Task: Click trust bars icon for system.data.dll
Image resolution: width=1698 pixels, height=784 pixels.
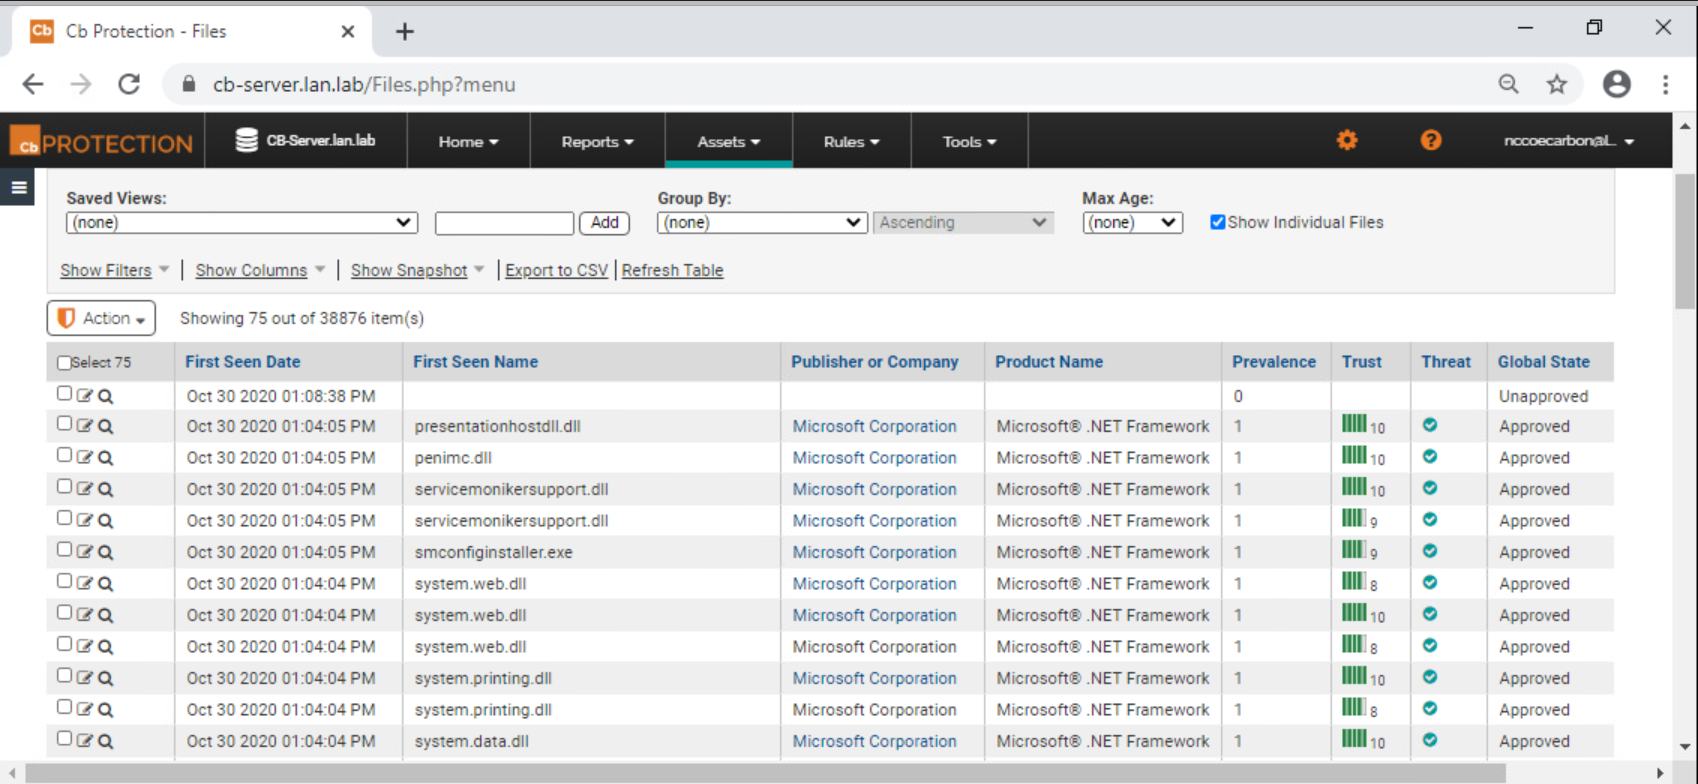Action: (1354, 739)
